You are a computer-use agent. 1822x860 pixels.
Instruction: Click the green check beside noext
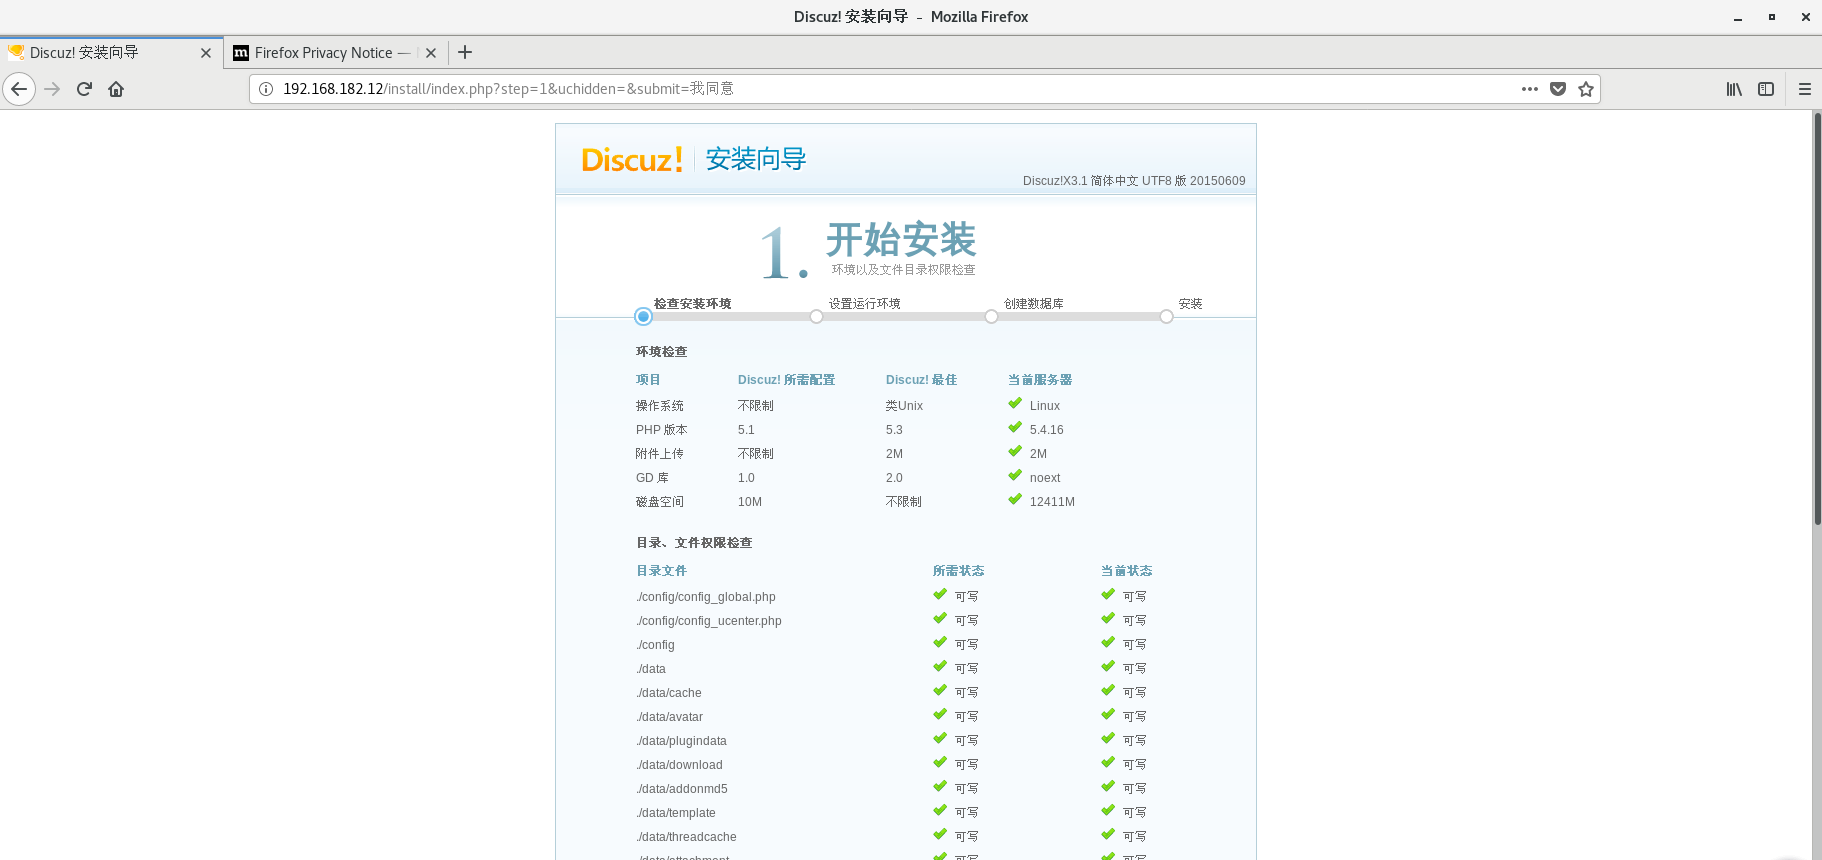[1015, 476]
